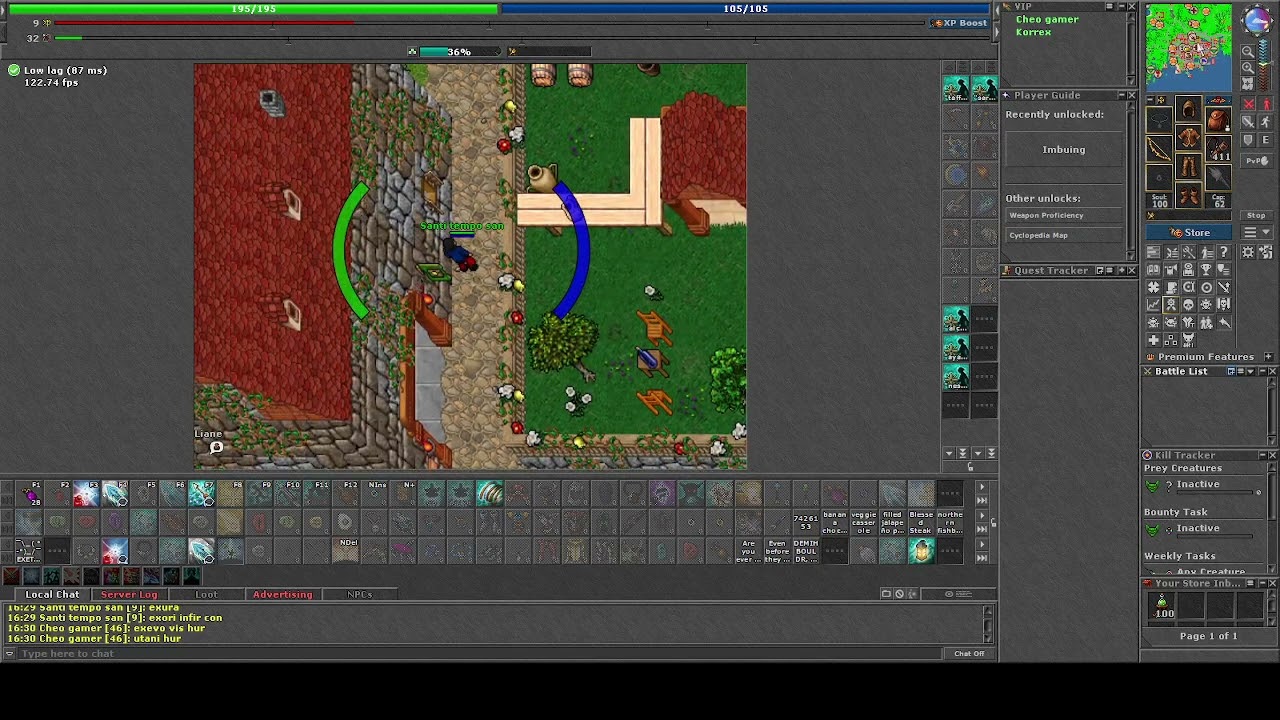
Task: Toggle the red figure combat mode
Action: [1266, 103]
